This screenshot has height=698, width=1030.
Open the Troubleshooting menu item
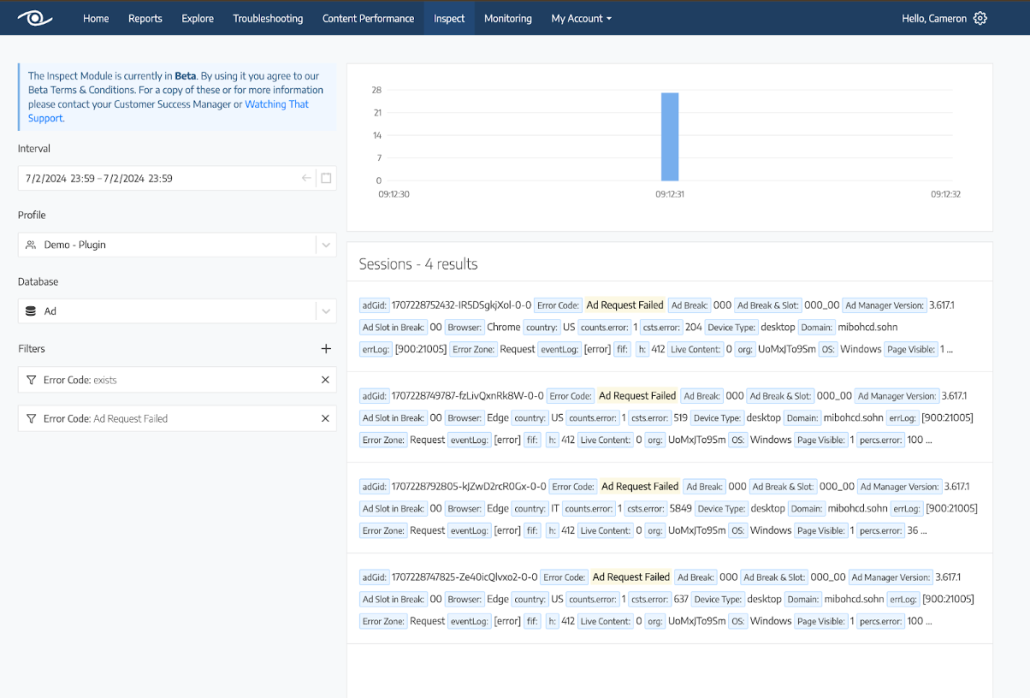tap(268, 18)
